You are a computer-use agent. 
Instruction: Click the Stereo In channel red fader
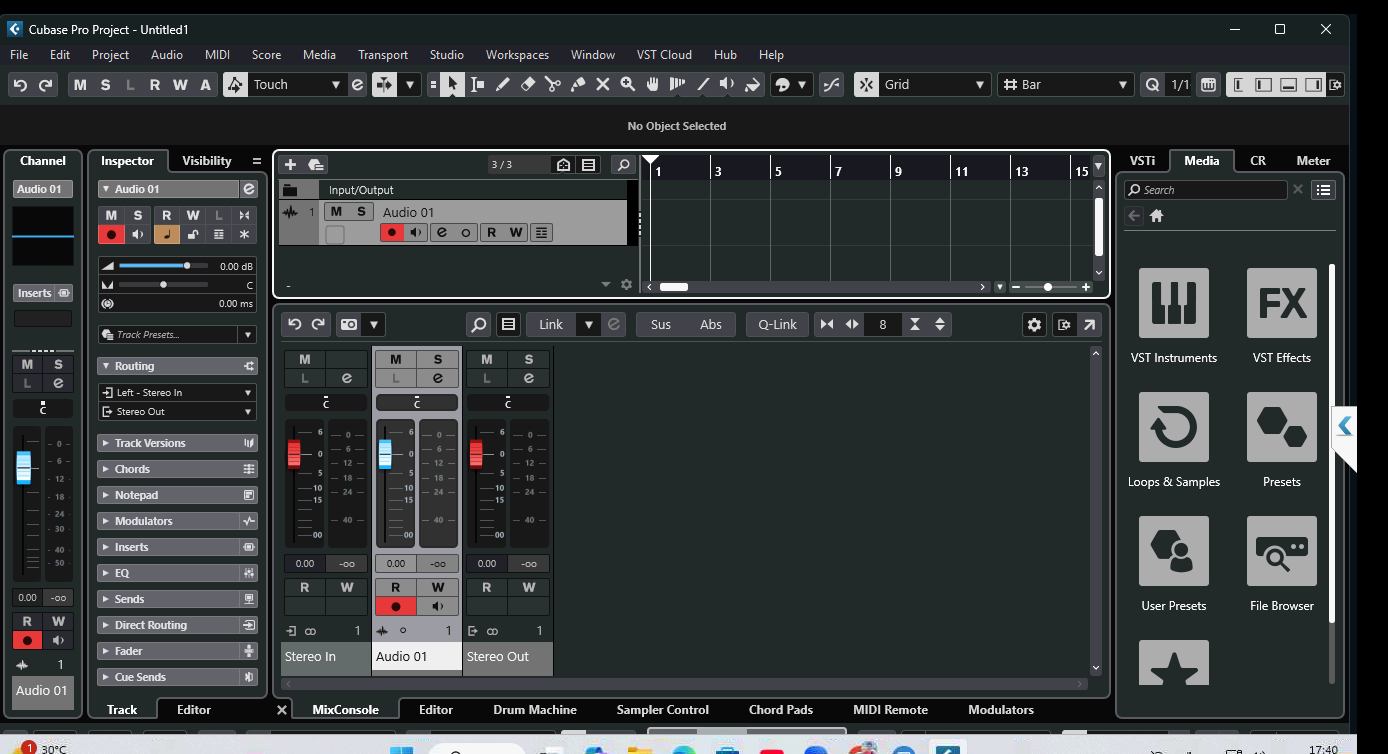(294, 454)
